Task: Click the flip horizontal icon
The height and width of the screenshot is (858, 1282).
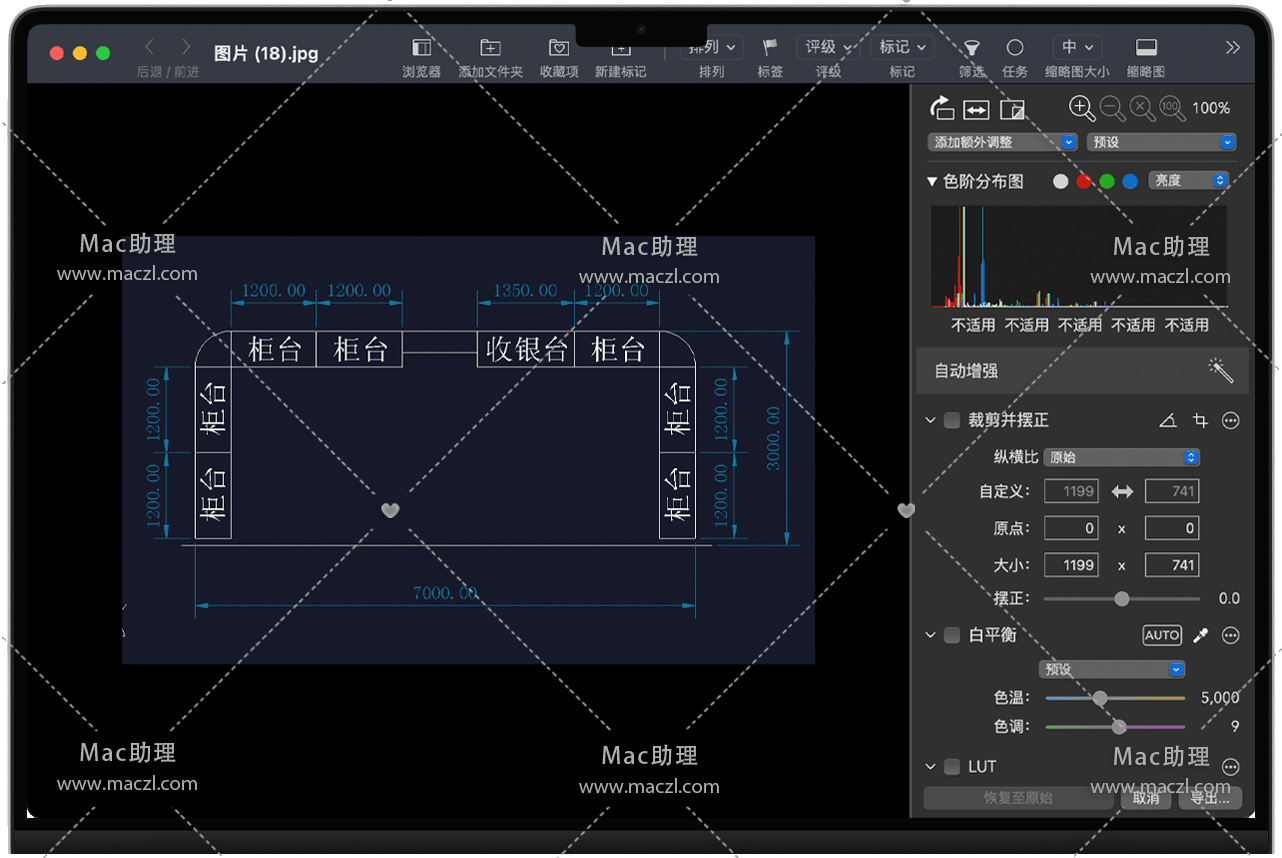Action: pyautogui.click(x=977, y=109)
